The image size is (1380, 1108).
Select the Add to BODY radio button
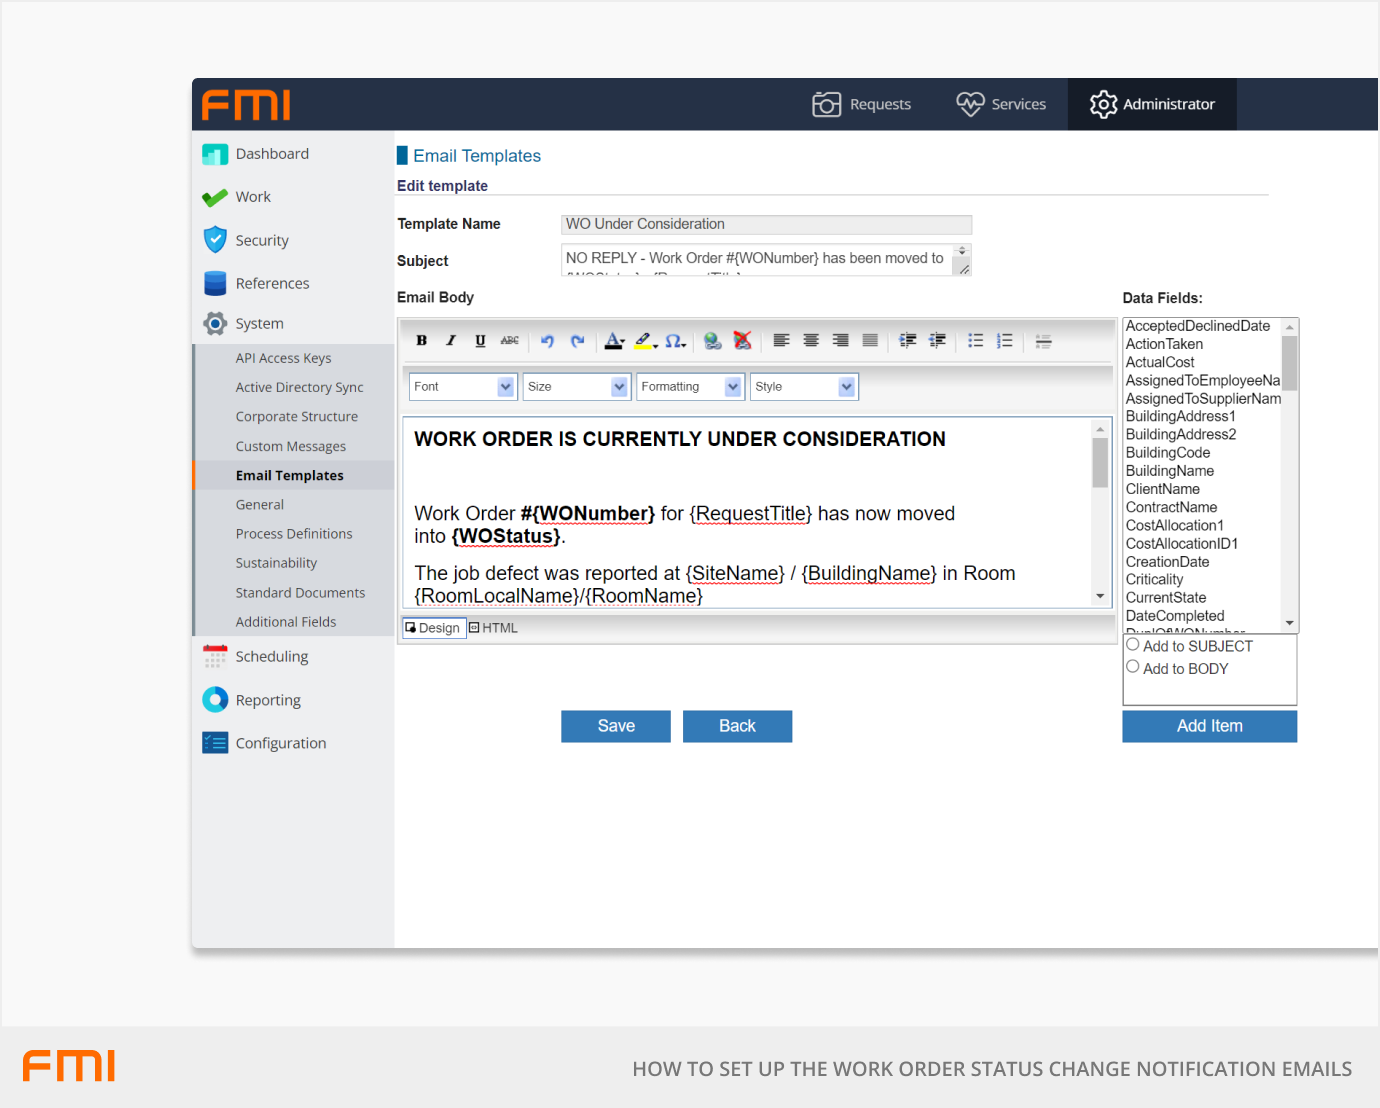pyautogui.click(x=1133, y=667)
